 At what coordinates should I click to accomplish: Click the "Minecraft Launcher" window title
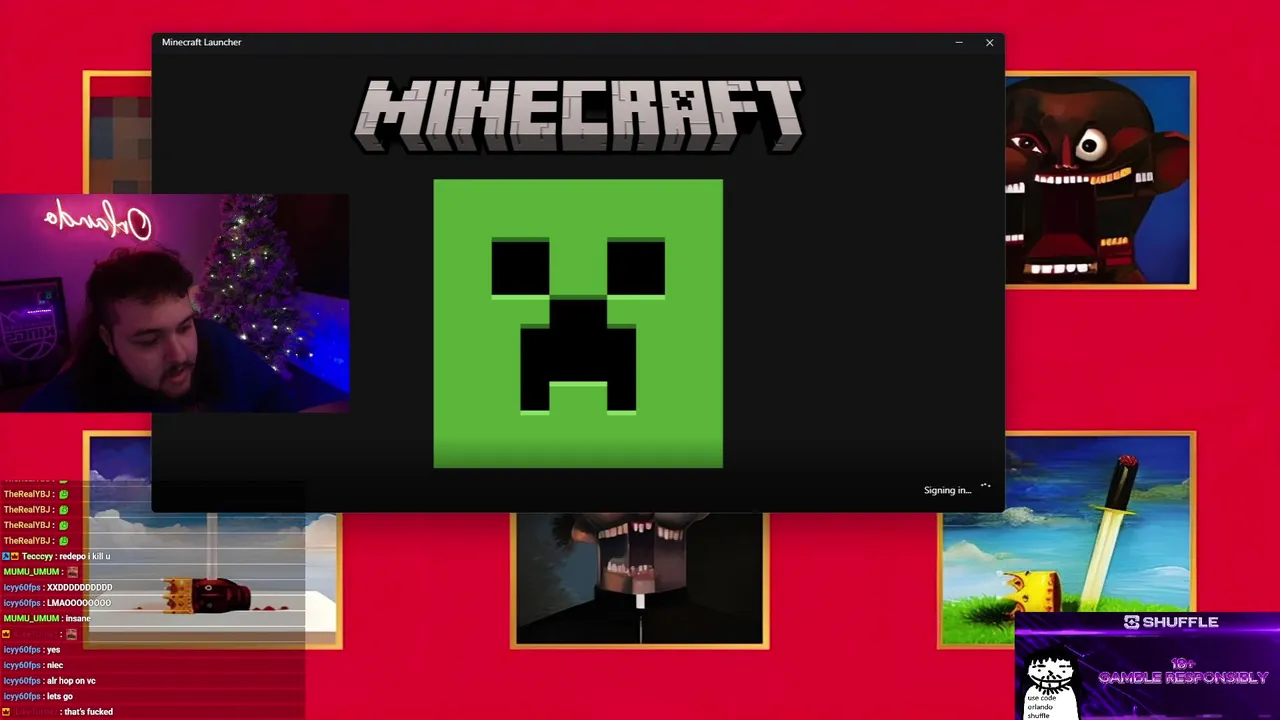click(x=202, y=42)
